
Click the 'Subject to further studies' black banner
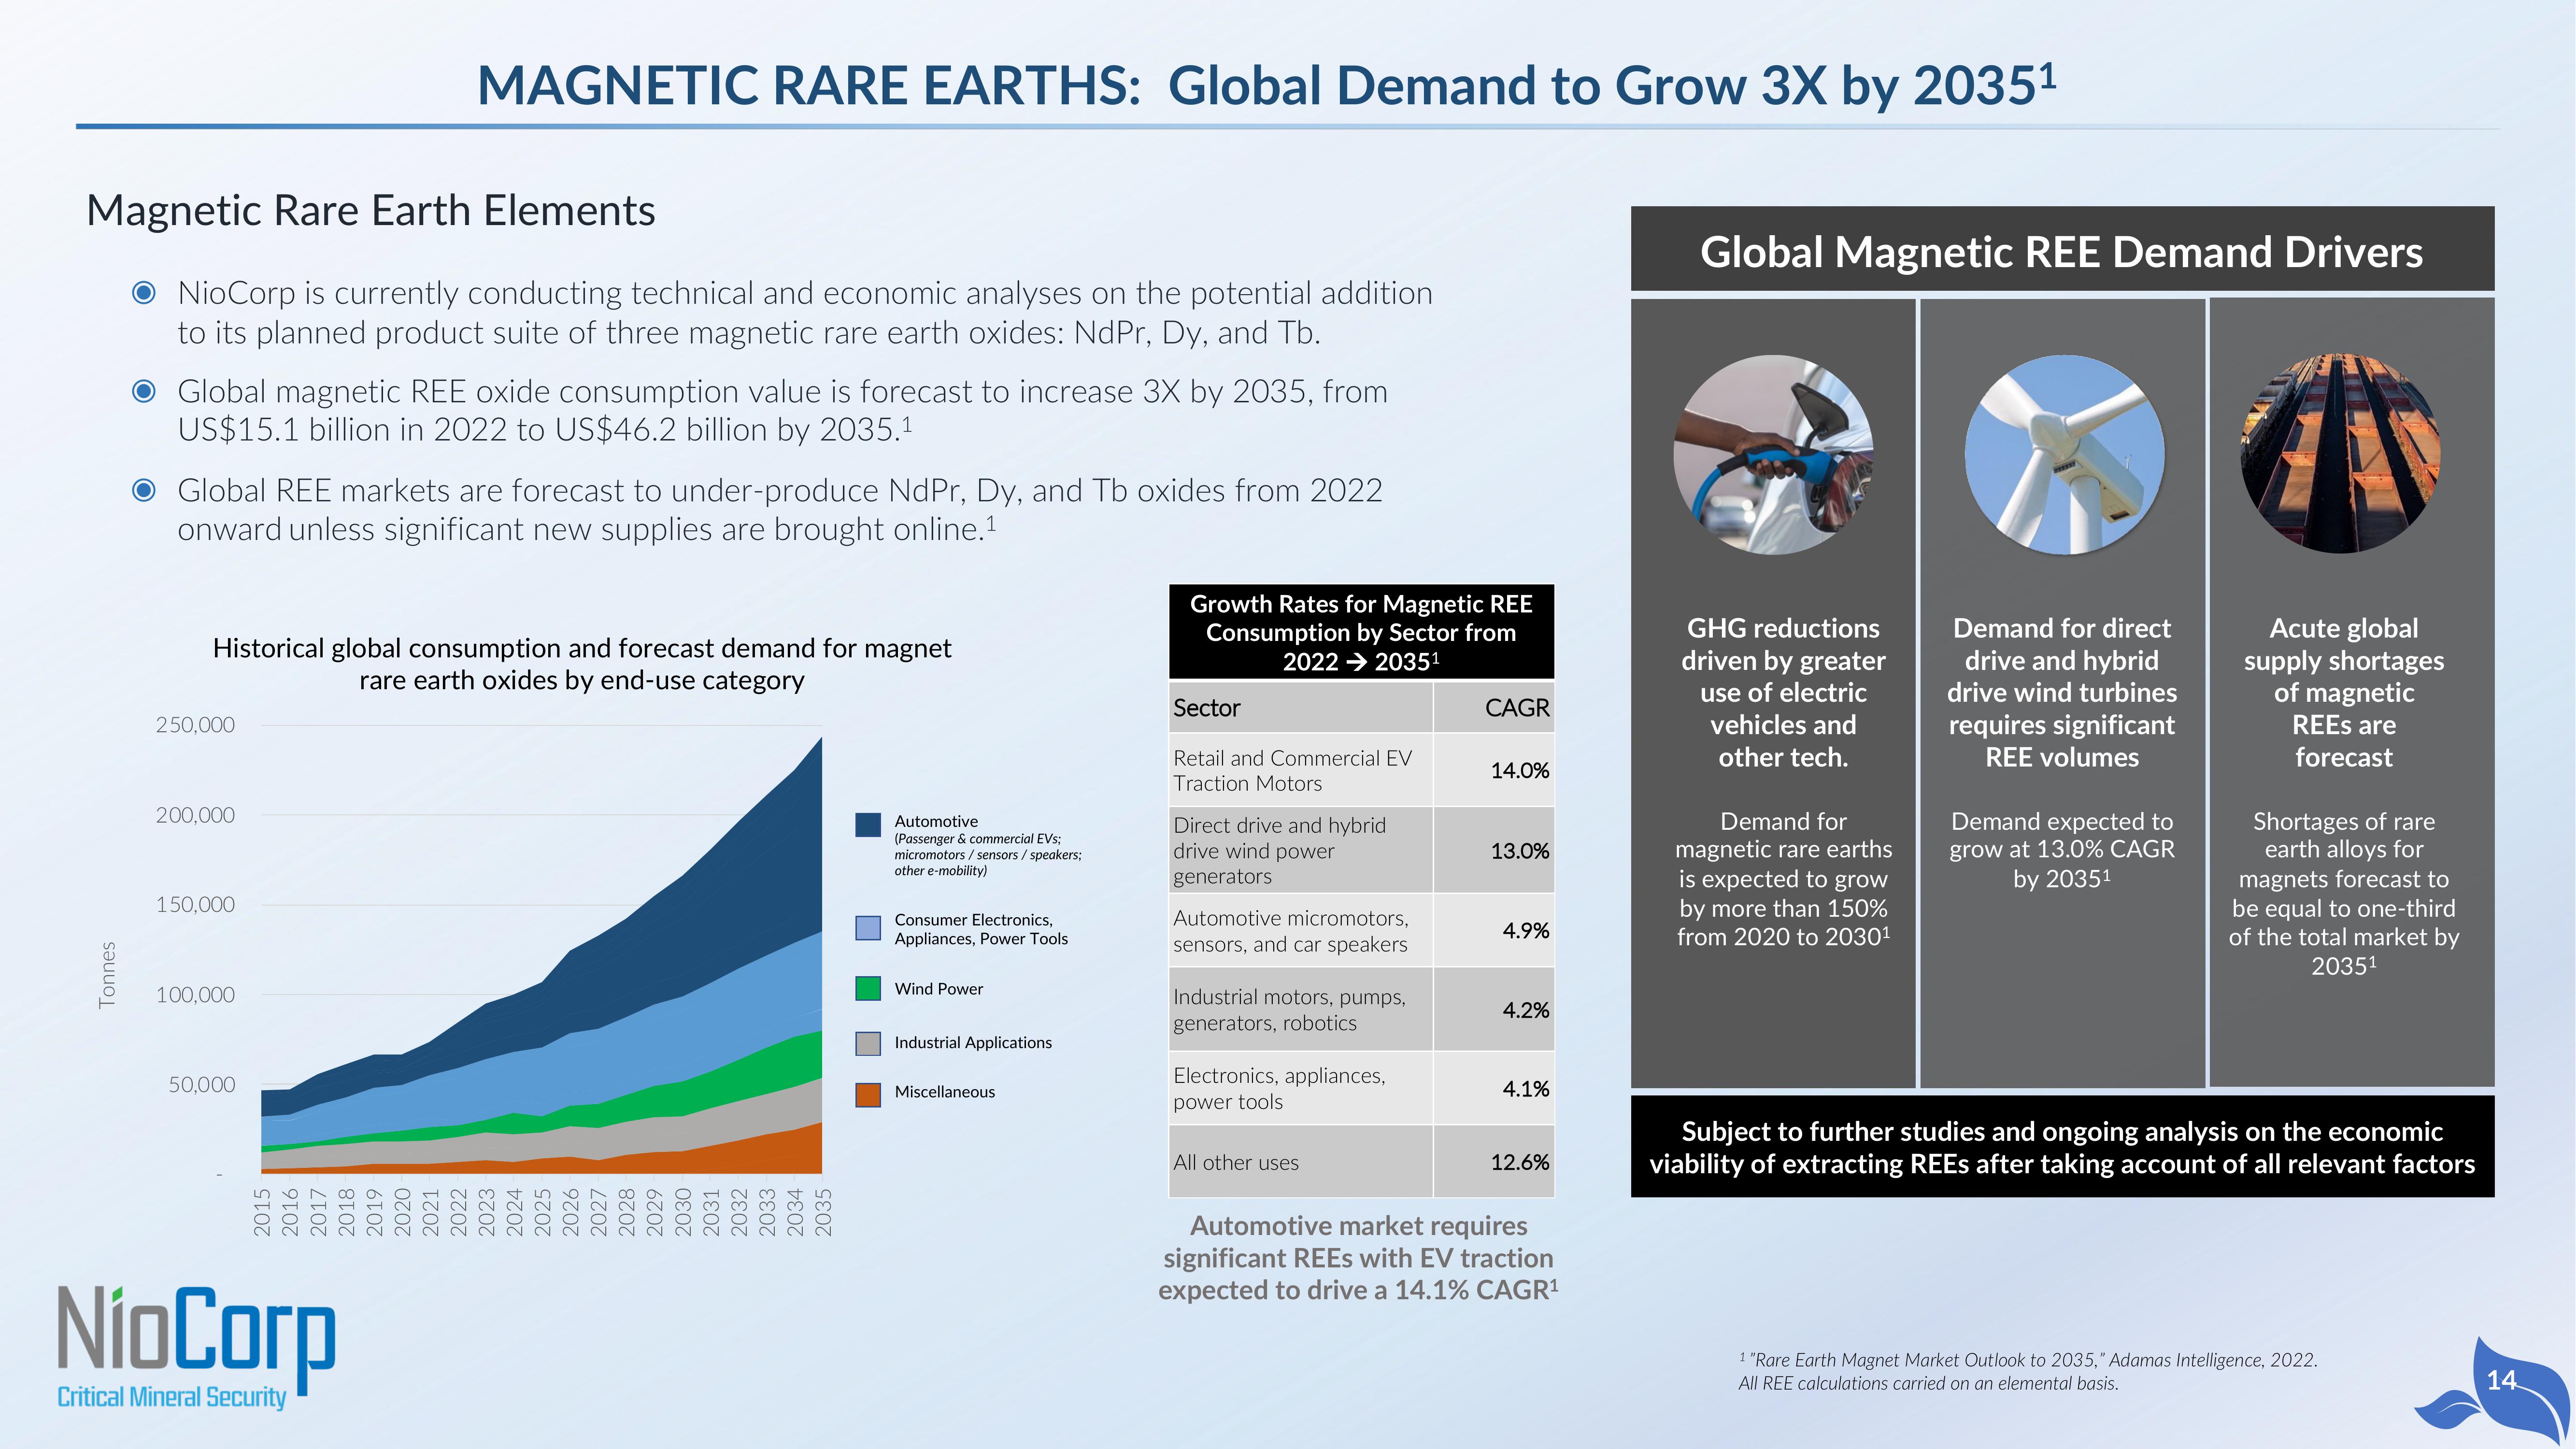tap(2062, 1147)
